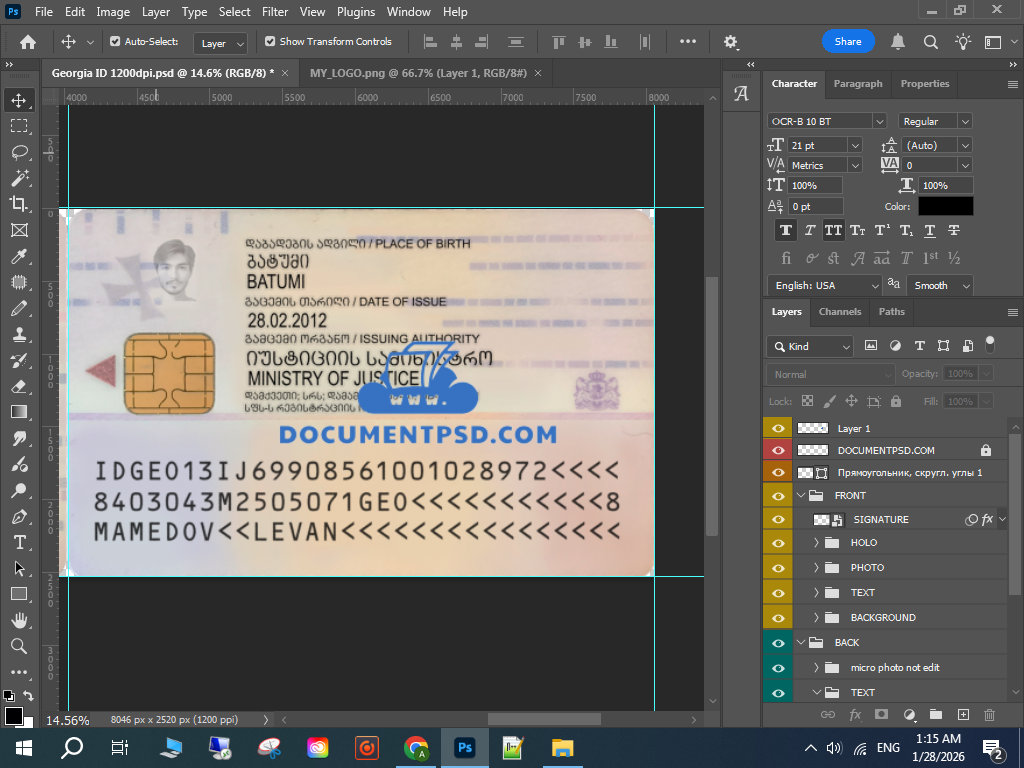Select the Crop tool
The height and width of the screenshot is (768, 1024).
(x=19, y=204)
